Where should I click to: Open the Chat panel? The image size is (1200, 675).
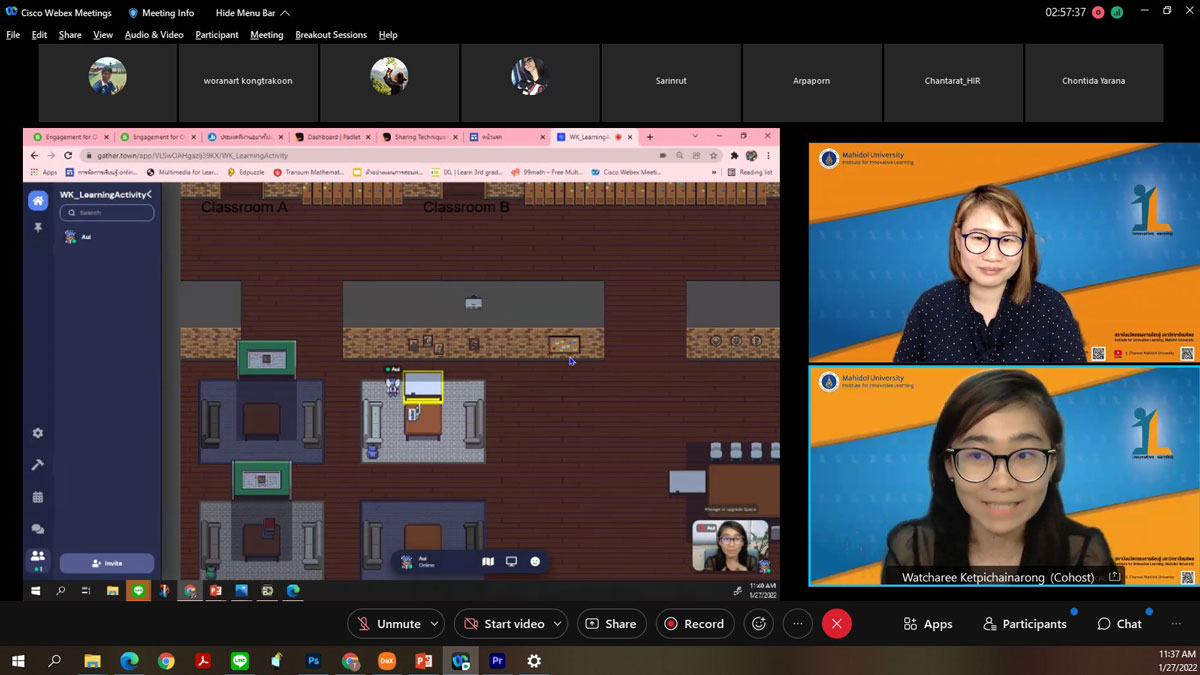(1119, 624)
